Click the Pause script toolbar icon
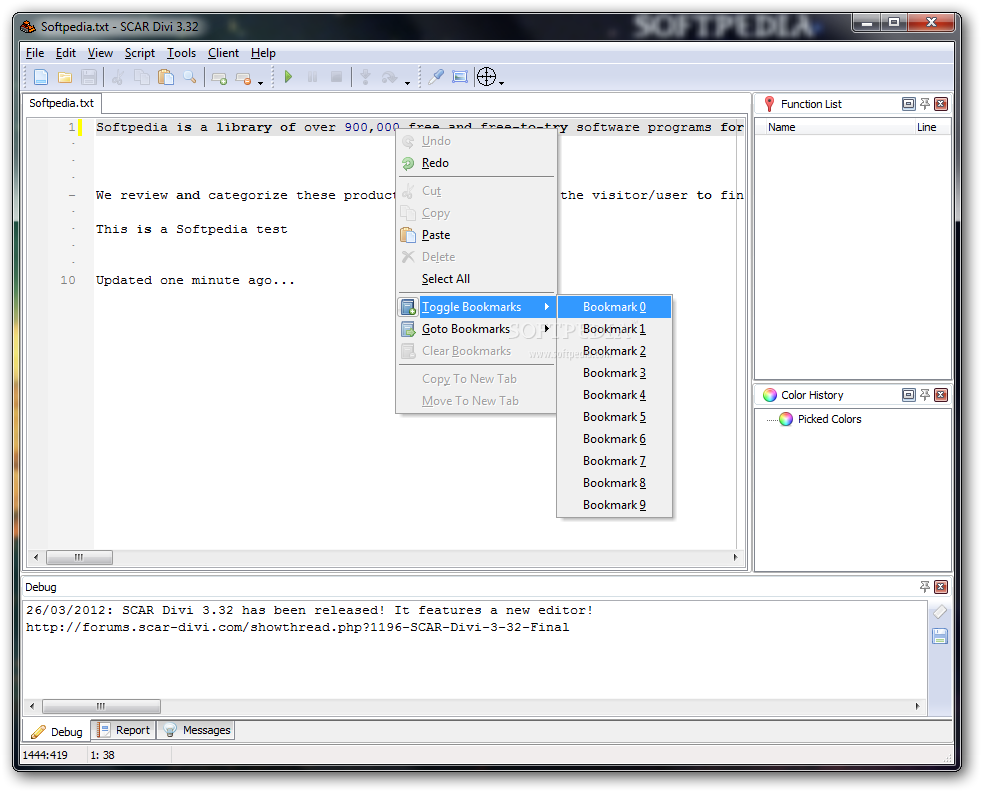This screenshot has height=792, width=982. point(312,77)
